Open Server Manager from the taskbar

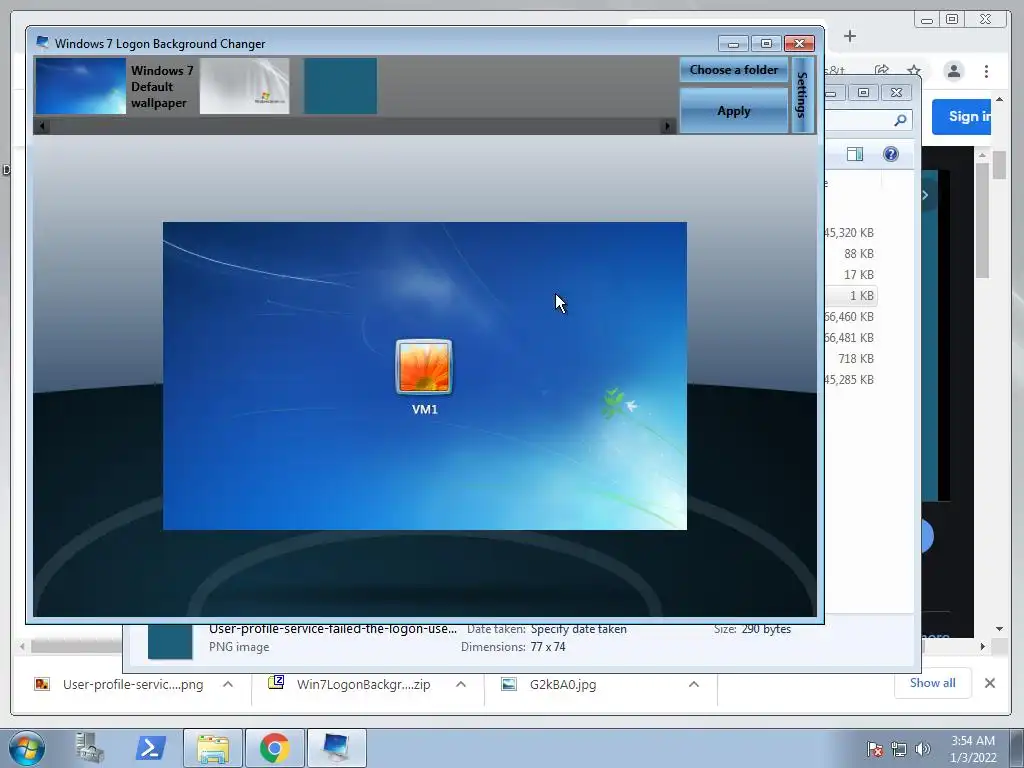[89, 748]
